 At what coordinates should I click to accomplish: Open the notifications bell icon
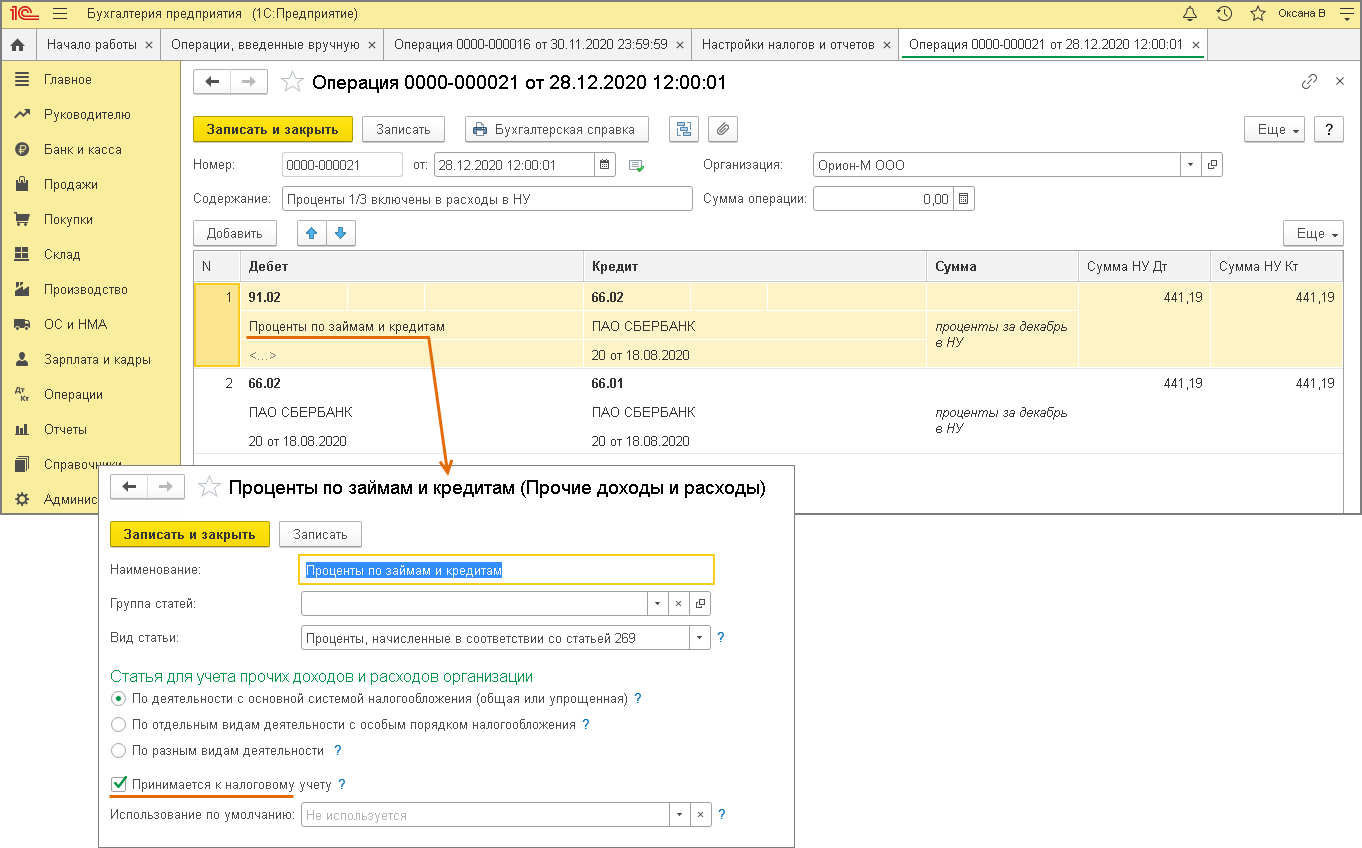pos(1190,14)
